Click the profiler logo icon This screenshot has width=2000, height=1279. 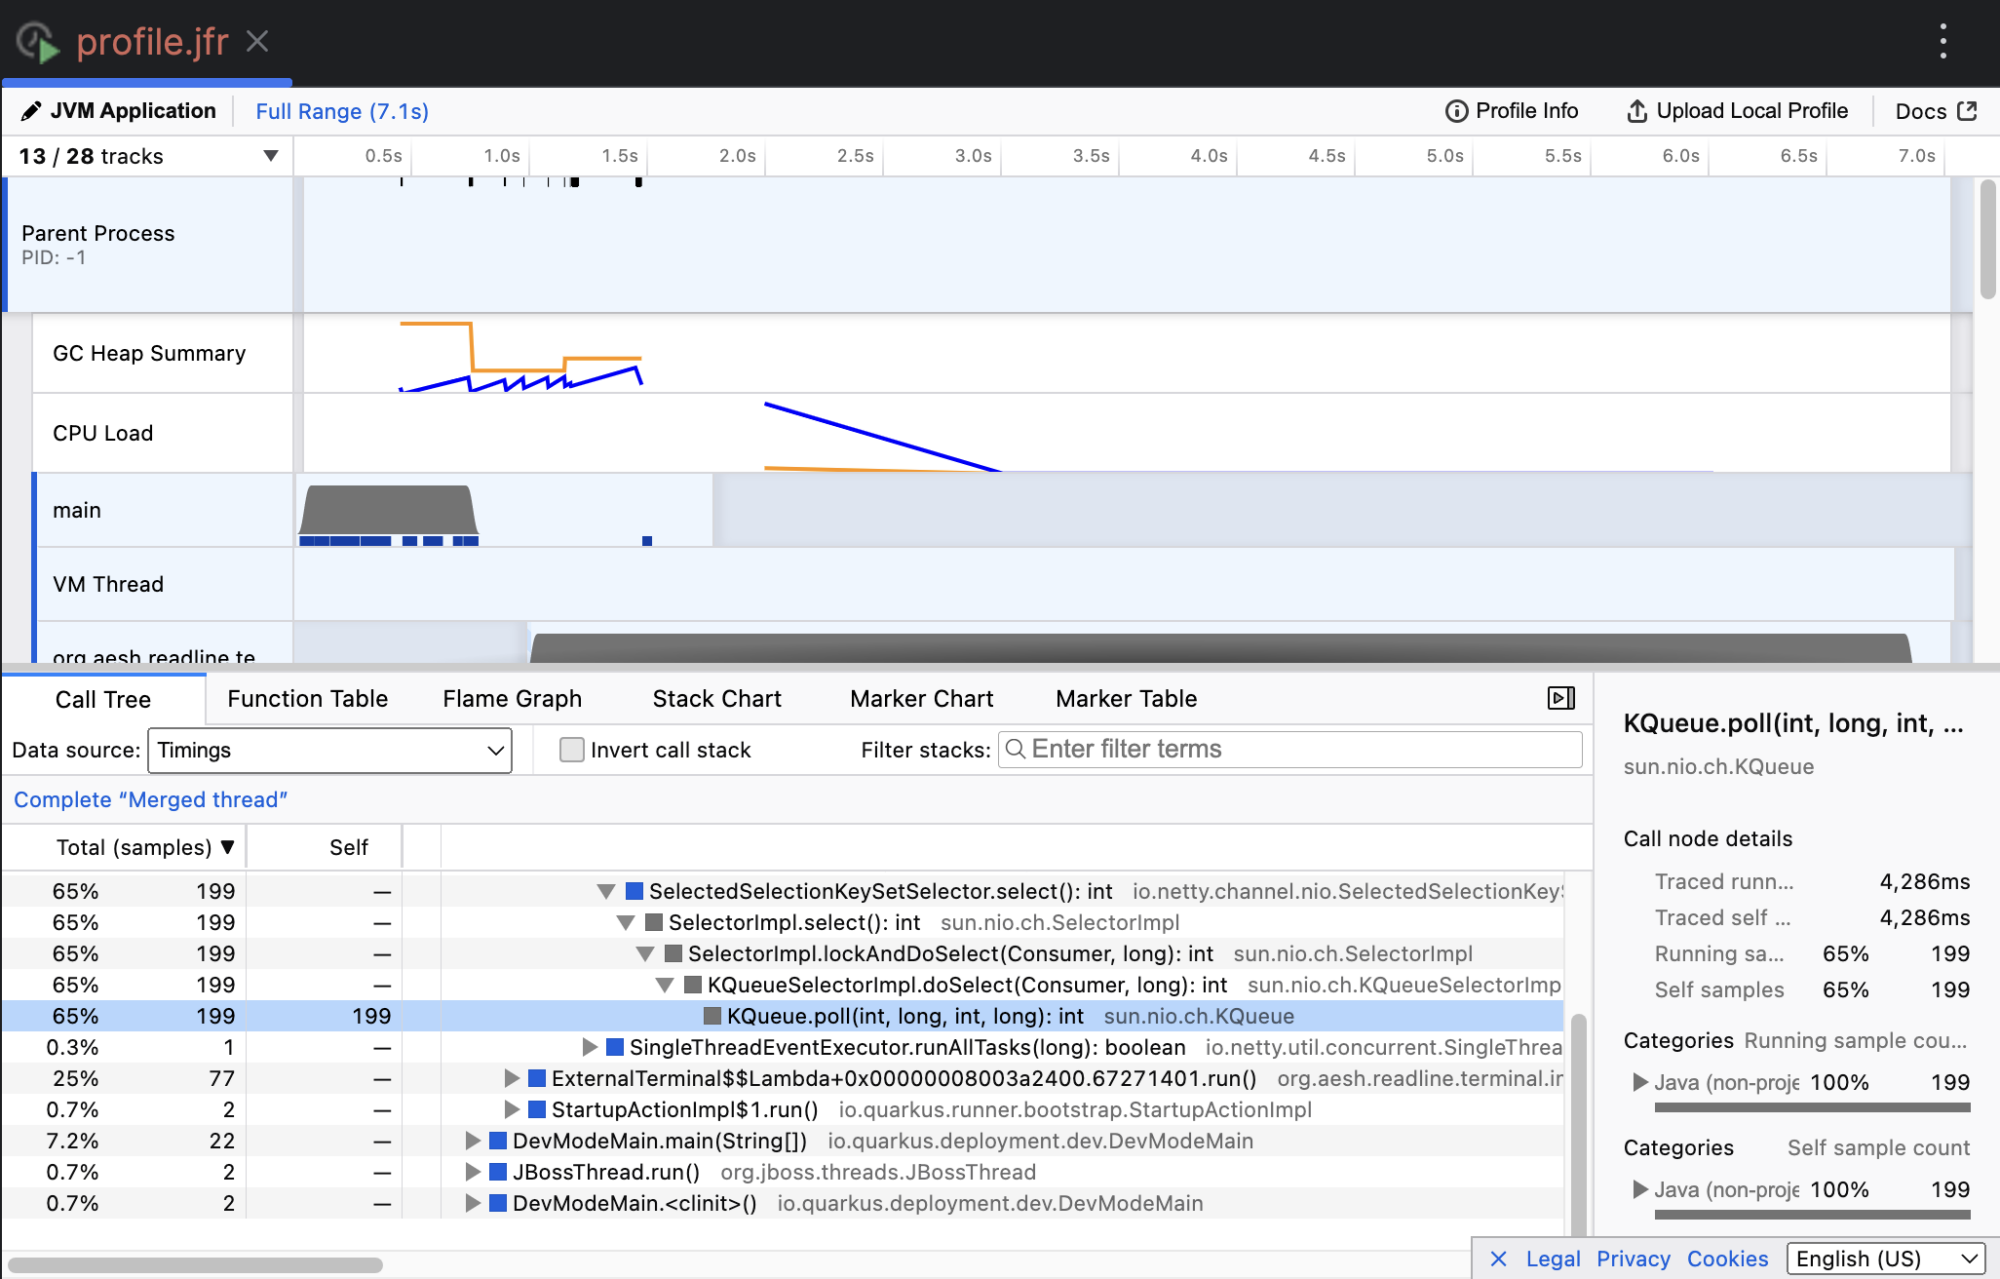(38, 42)
